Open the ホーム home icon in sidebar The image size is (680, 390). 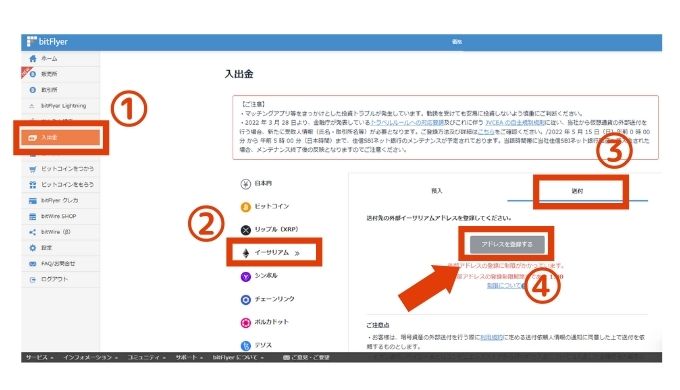tap(33, 59)
